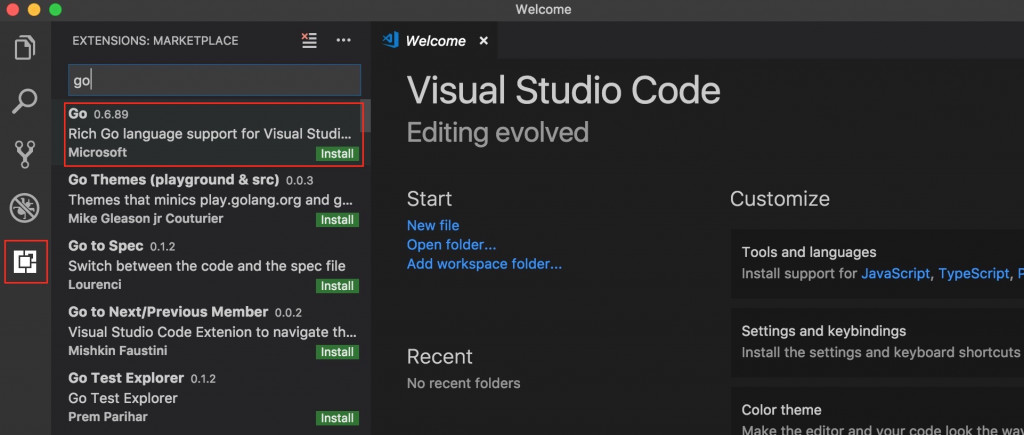Screen dimensions: 1024x435
Task: Select the Welcome editor tab
Action: pos(435,40)
